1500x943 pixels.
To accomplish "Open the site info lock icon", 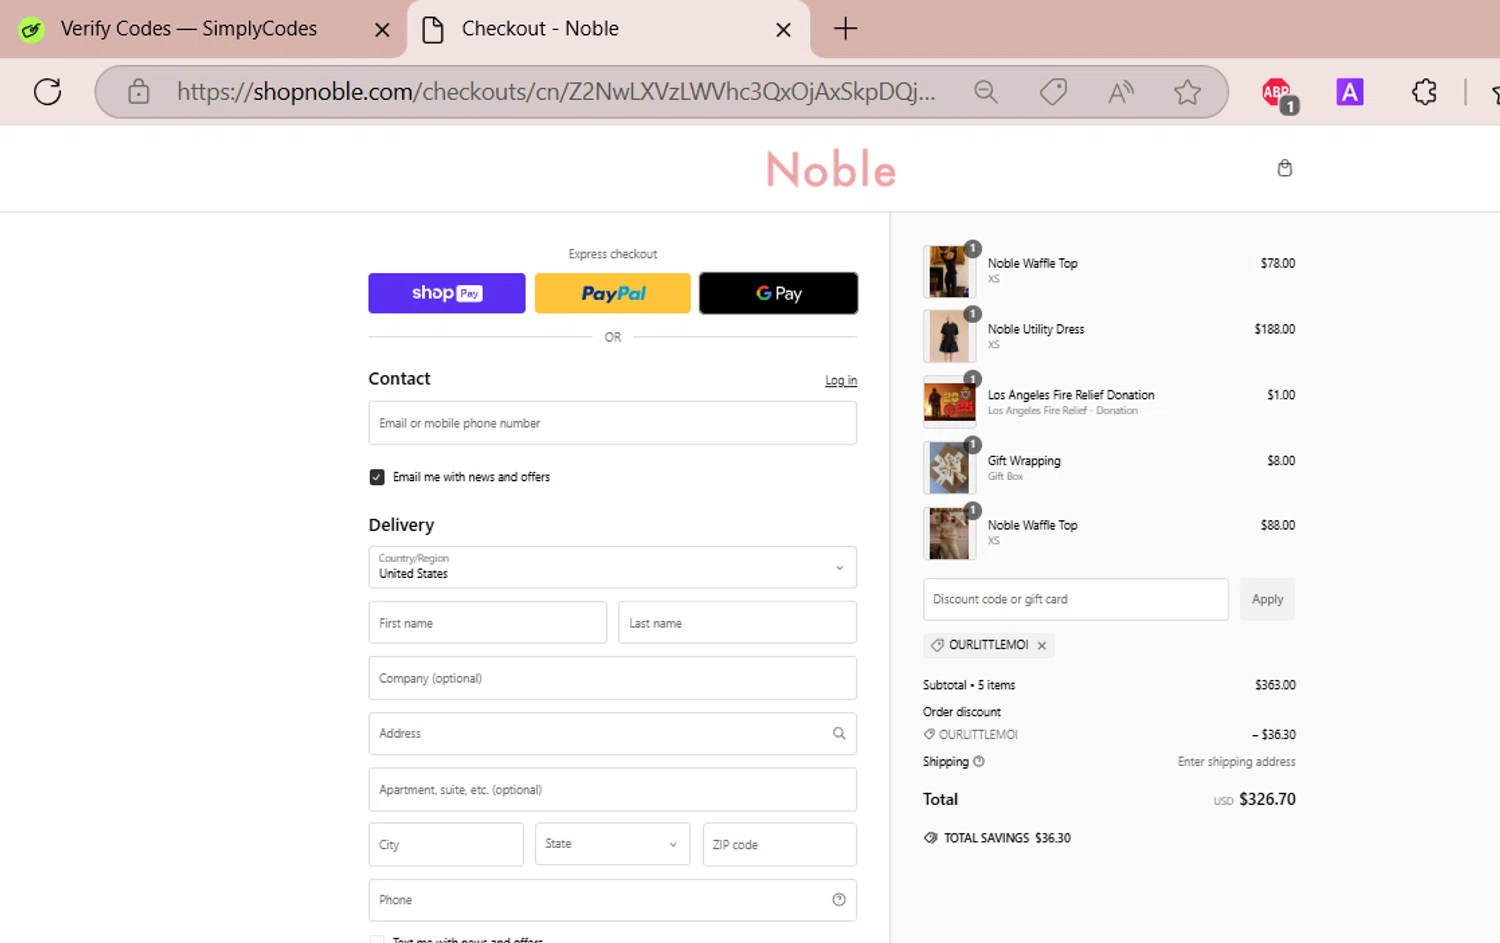I will pyautogui.click(x=139, y=92).
